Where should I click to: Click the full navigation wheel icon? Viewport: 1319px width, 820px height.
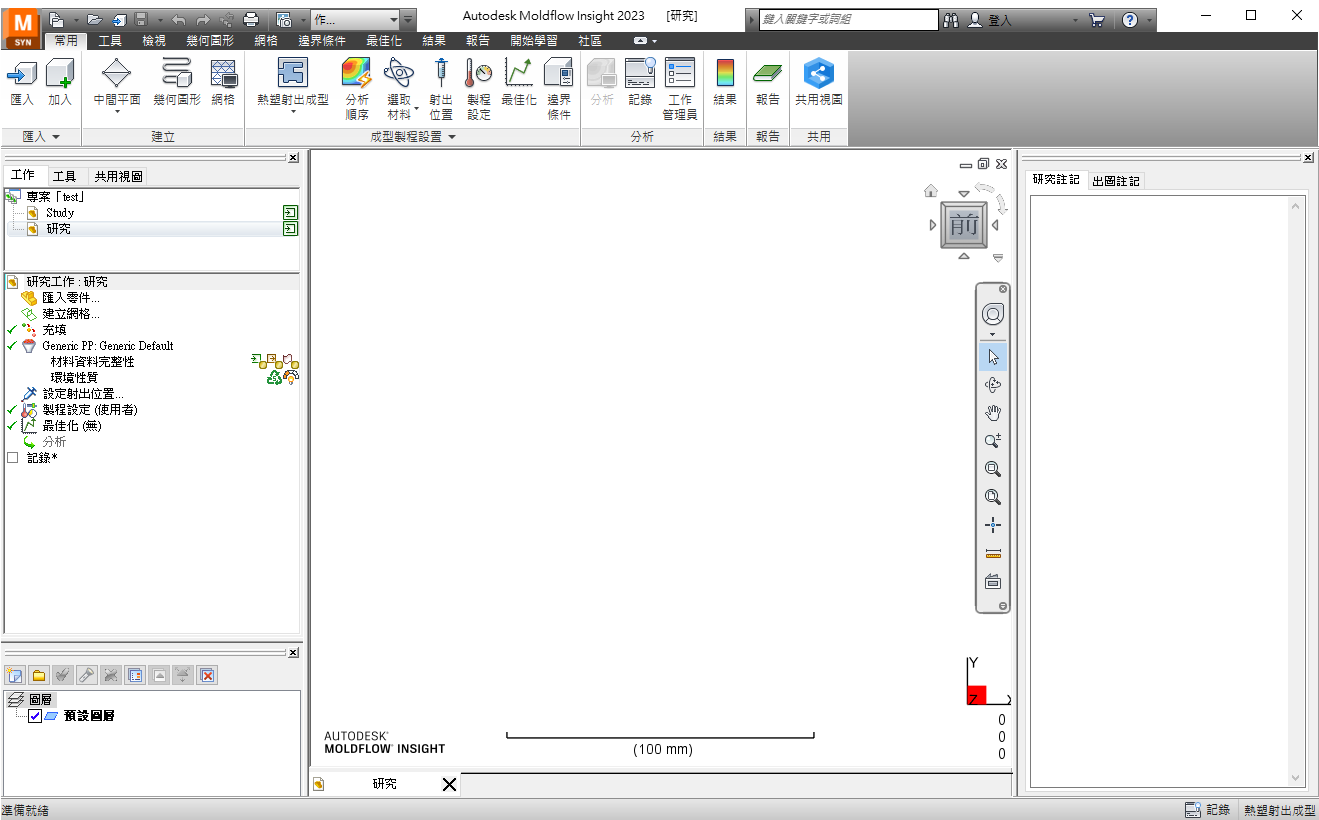coord(993,314)
